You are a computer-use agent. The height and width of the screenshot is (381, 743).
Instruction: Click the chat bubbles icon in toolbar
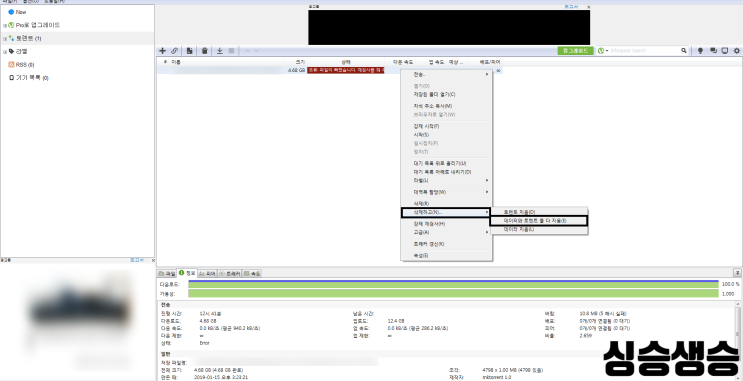click(713, 51)
